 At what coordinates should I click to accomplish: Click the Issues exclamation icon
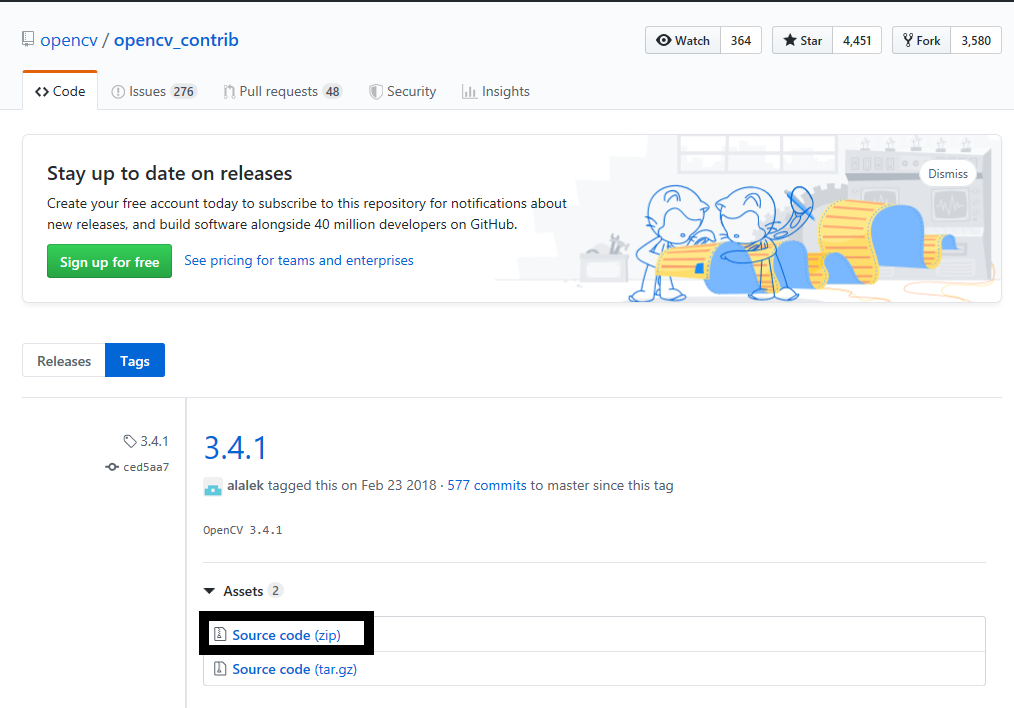[118, 92]
